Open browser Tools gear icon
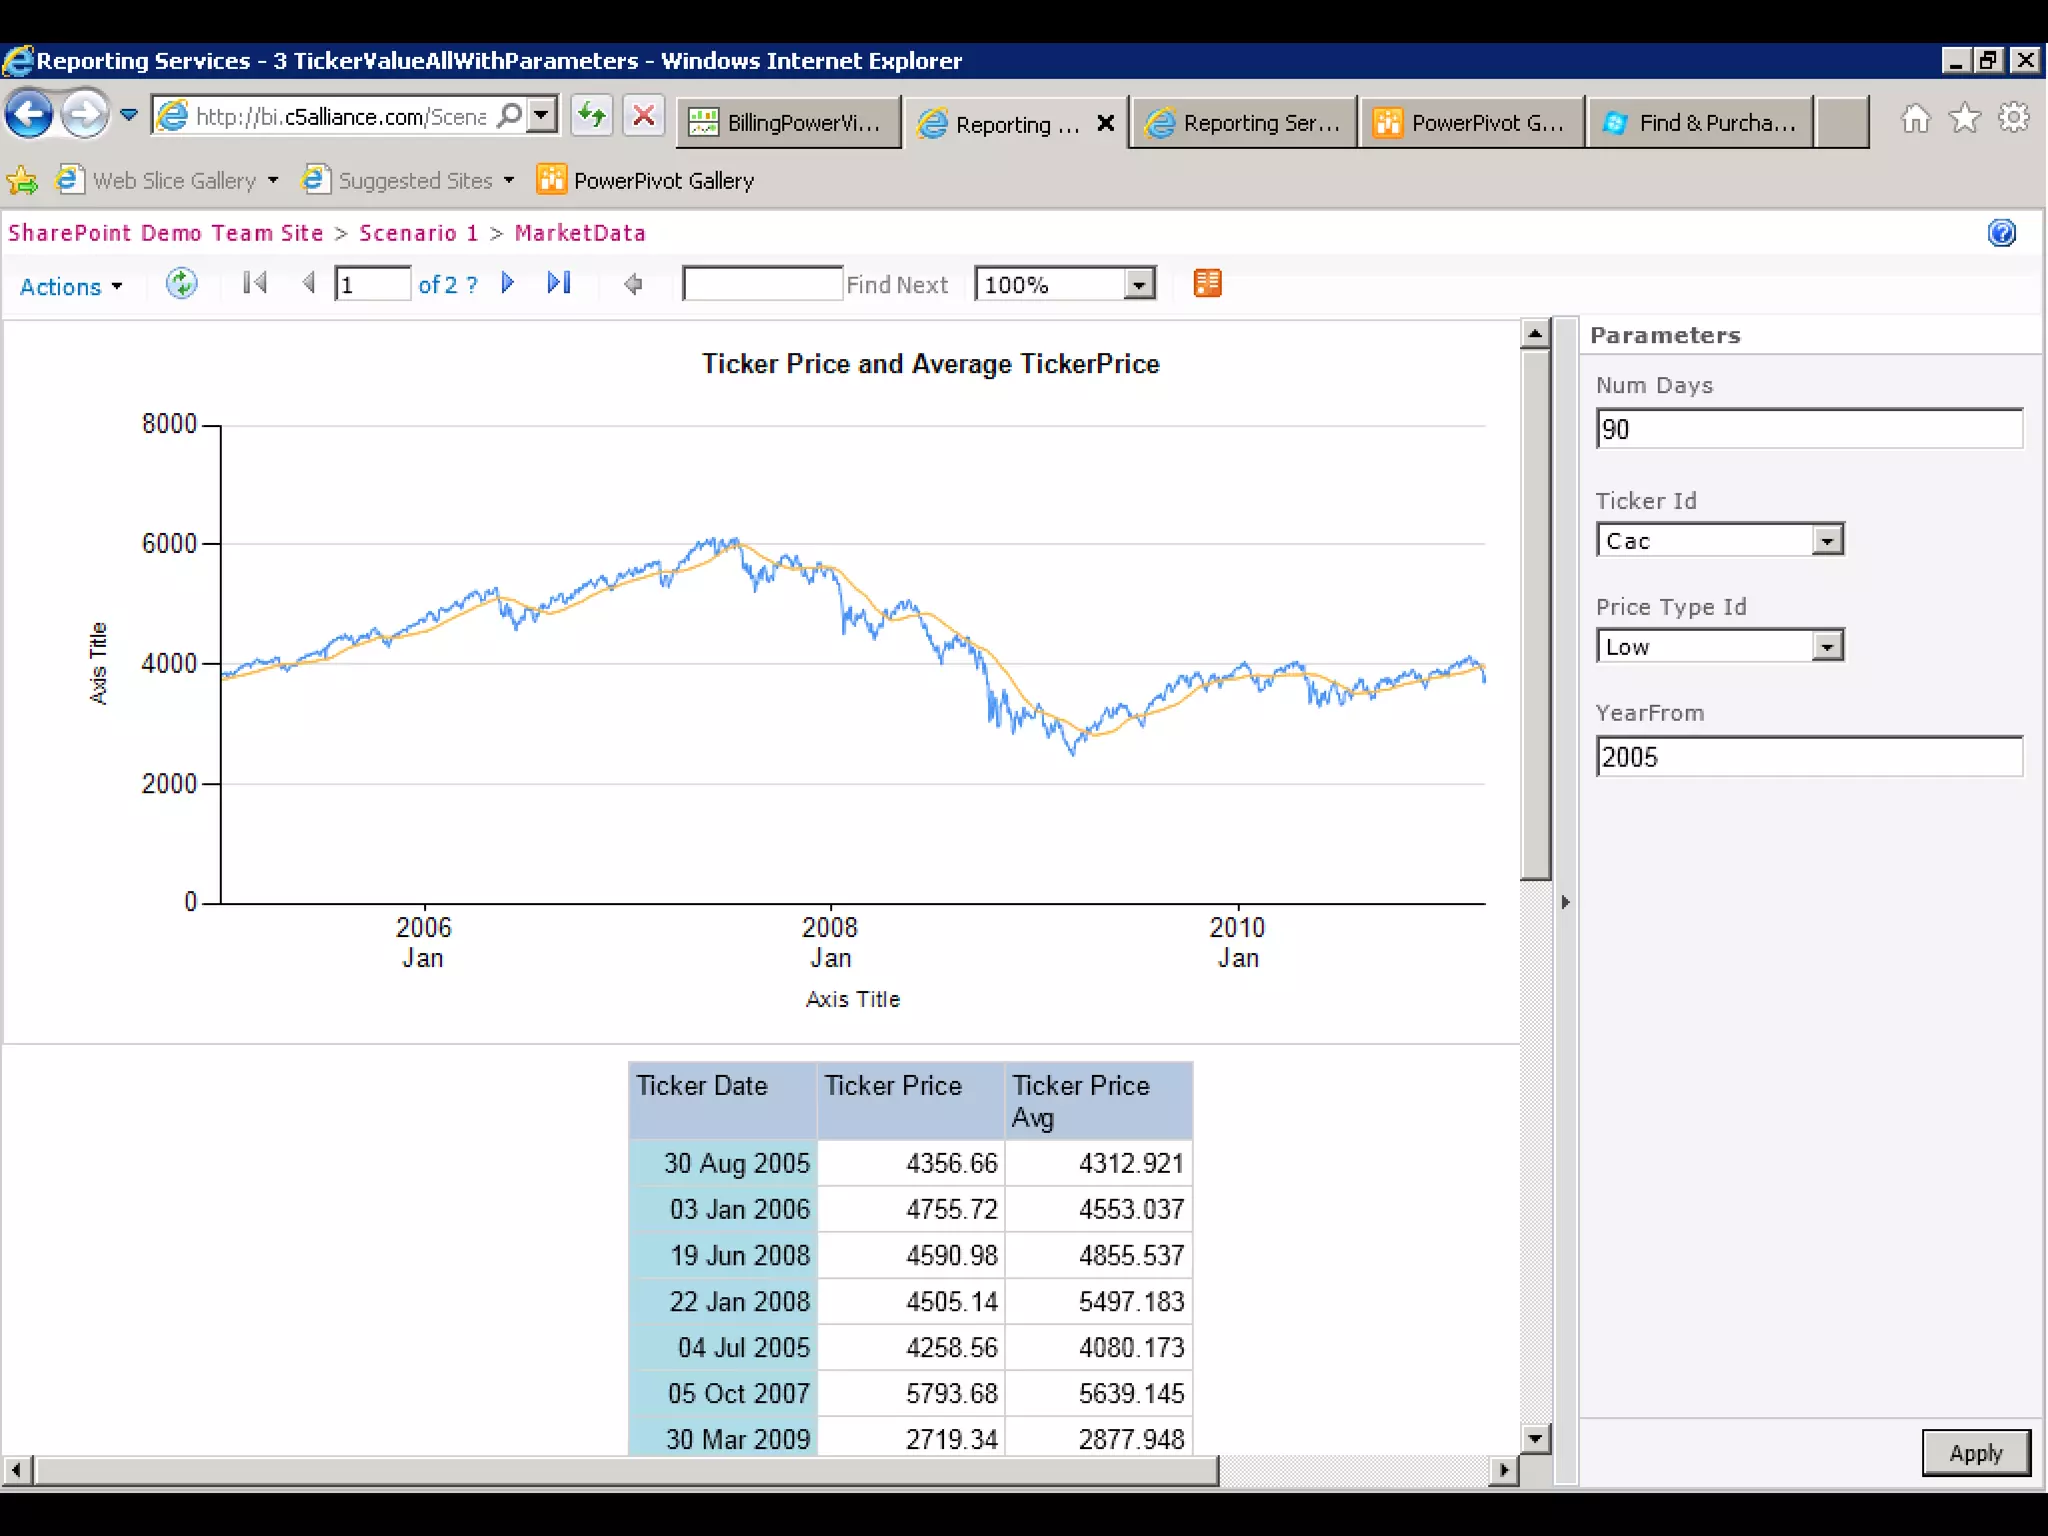Viewport: 2048px width, 1536px height. pos(2013,119)
